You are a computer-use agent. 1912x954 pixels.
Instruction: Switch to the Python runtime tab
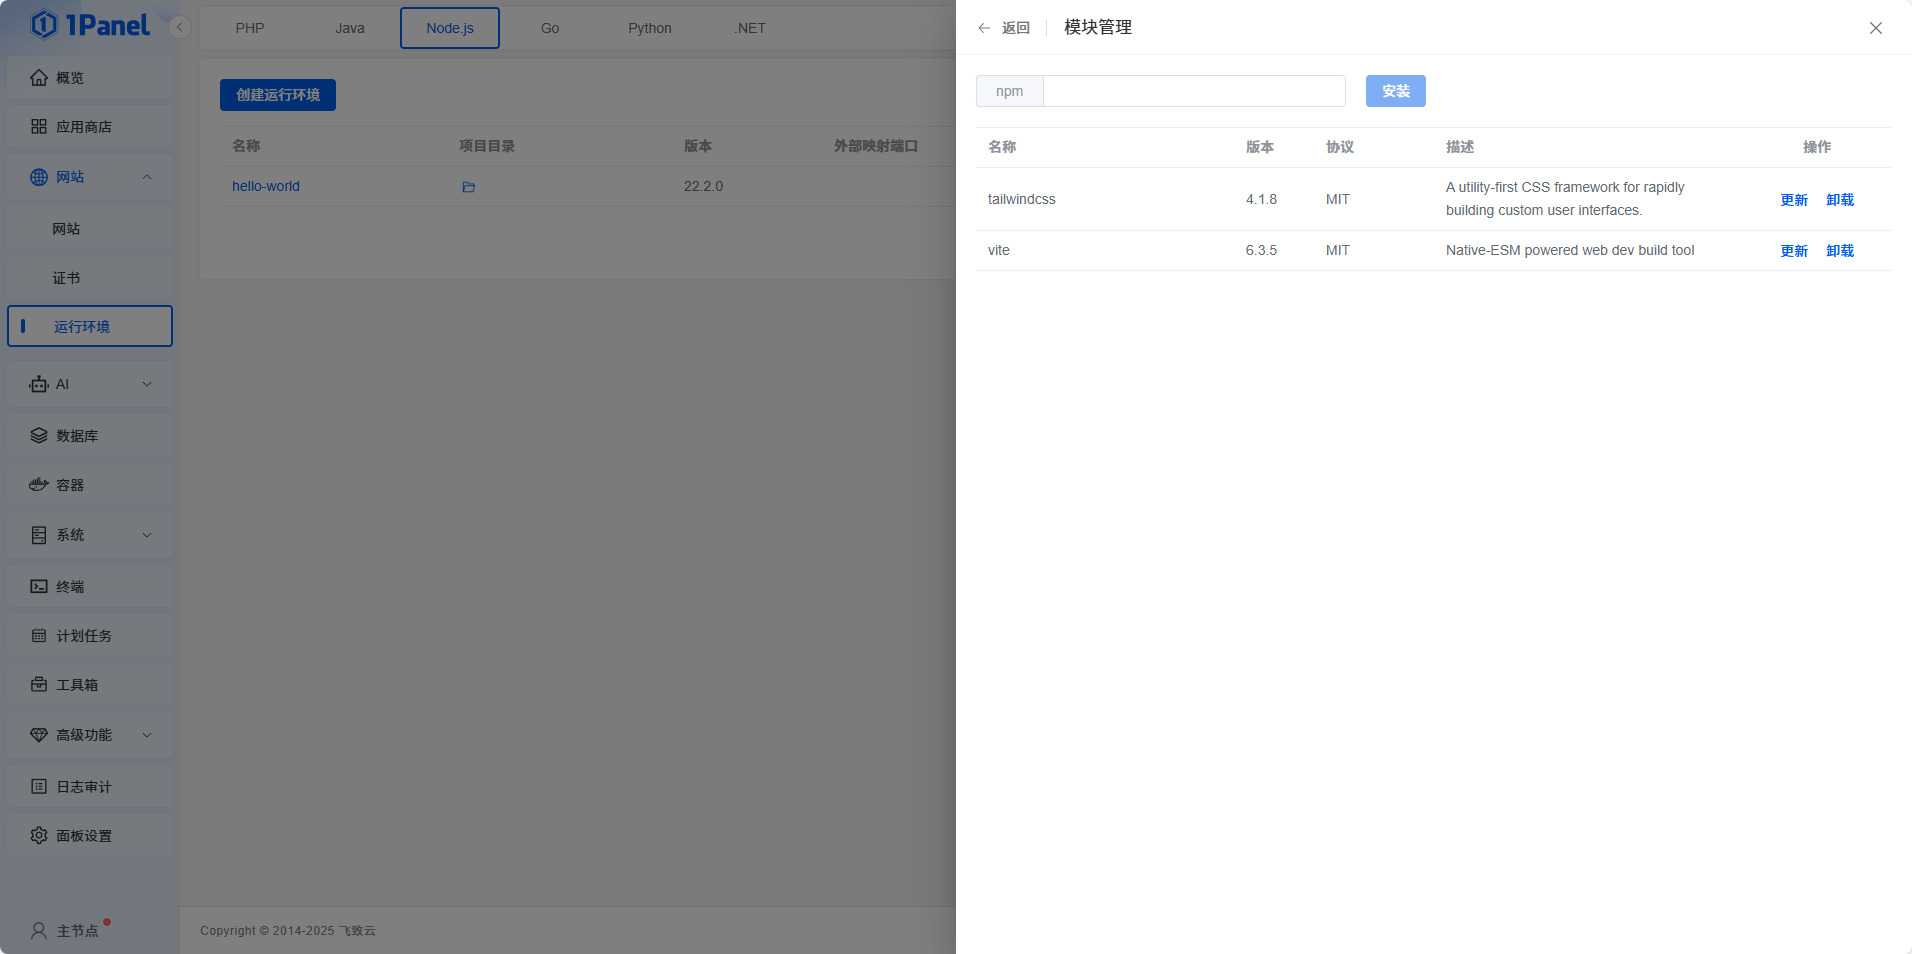[x=649, y=28]
